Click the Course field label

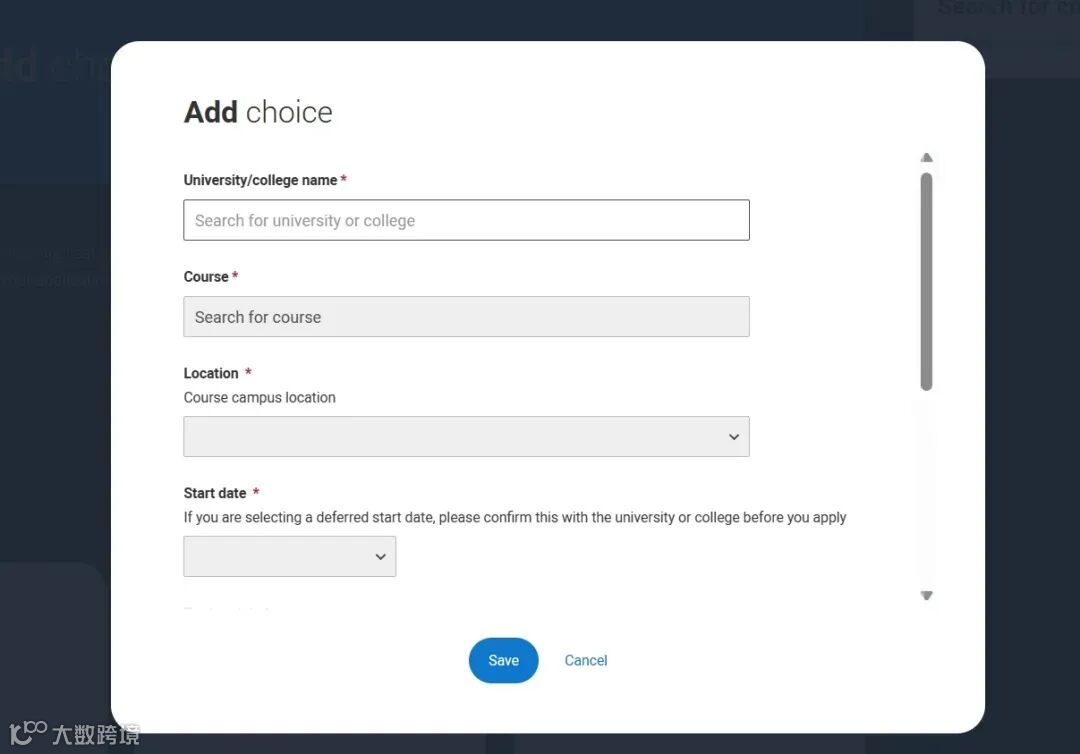206,276
